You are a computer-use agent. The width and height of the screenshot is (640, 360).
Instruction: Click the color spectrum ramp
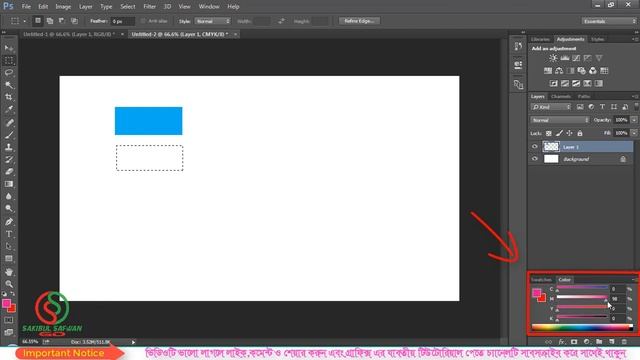[582, 327]
